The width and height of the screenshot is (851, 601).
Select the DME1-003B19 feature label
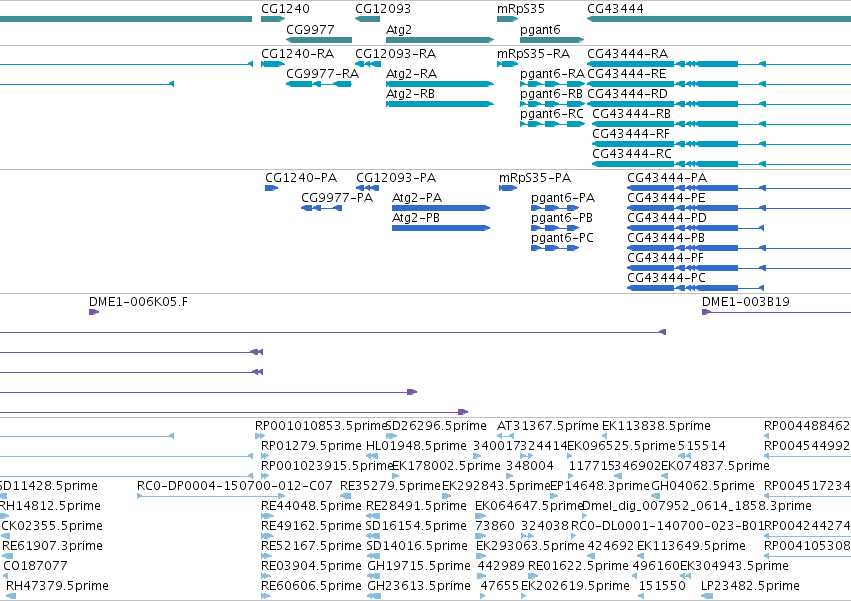pyautogui.click(x=745, y=302)
